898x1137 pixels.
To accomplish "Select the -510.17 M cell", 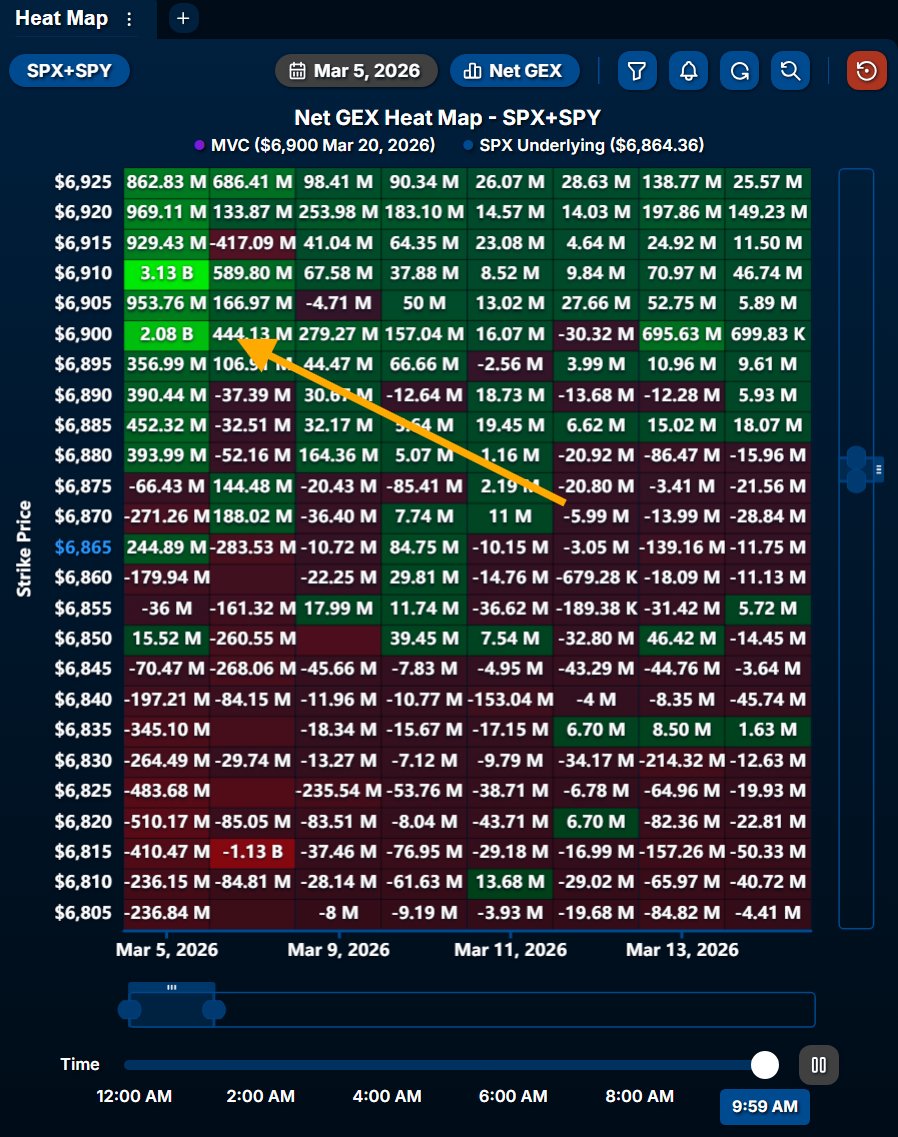I will (x=166, y=821).
